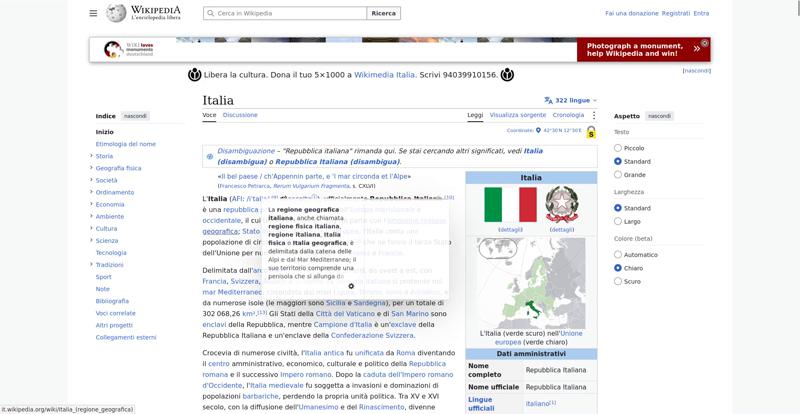Select the Leggi tab
Screen dimensions: 800x414
(475, 115)
